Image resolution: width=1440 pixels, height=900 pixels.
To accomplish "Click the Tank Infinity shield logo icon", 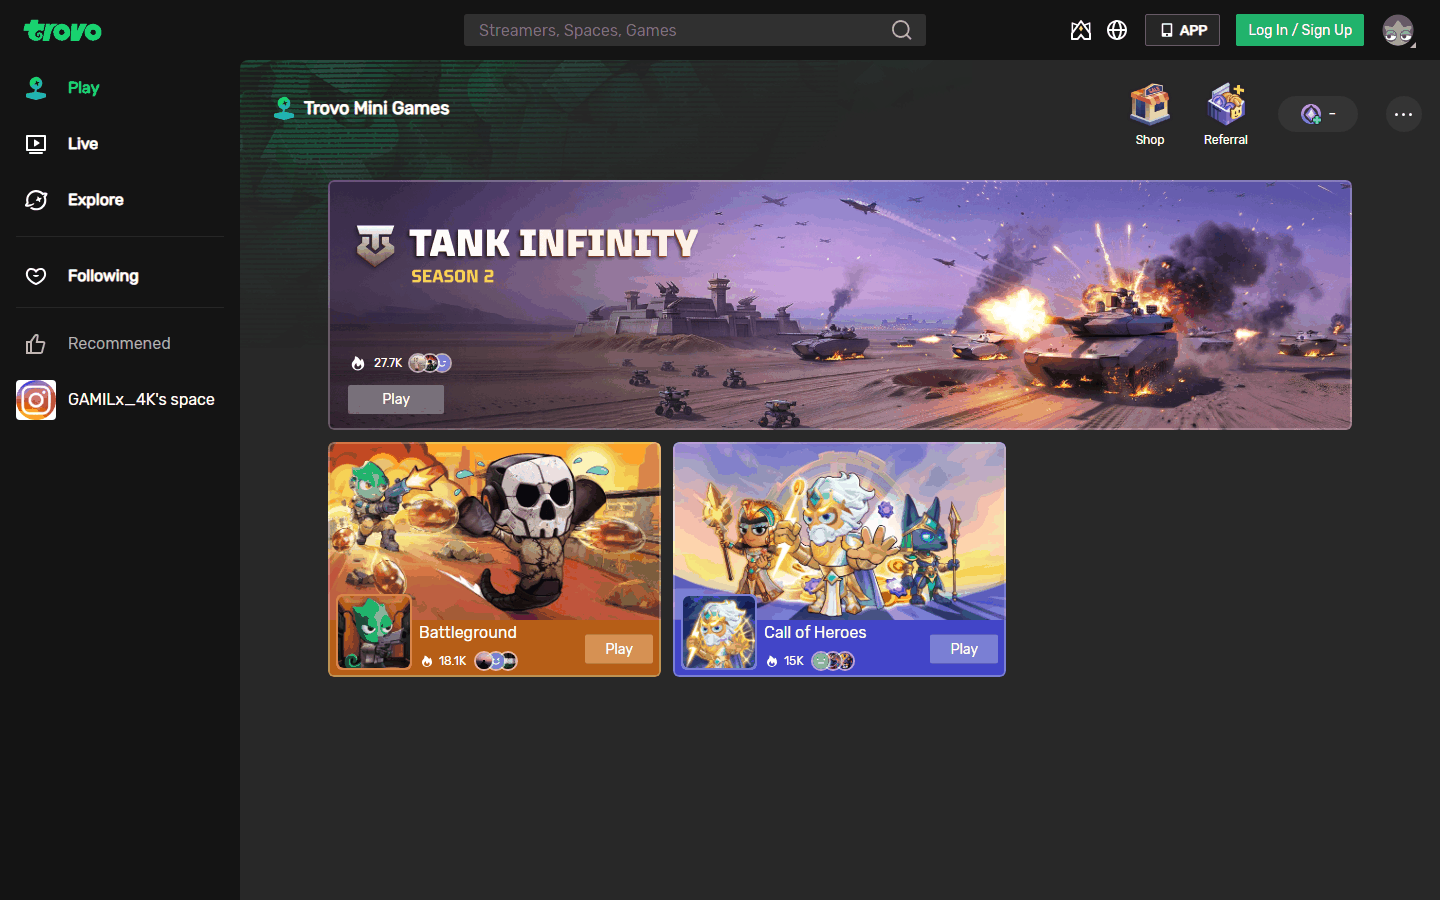I will coord(376,245).
